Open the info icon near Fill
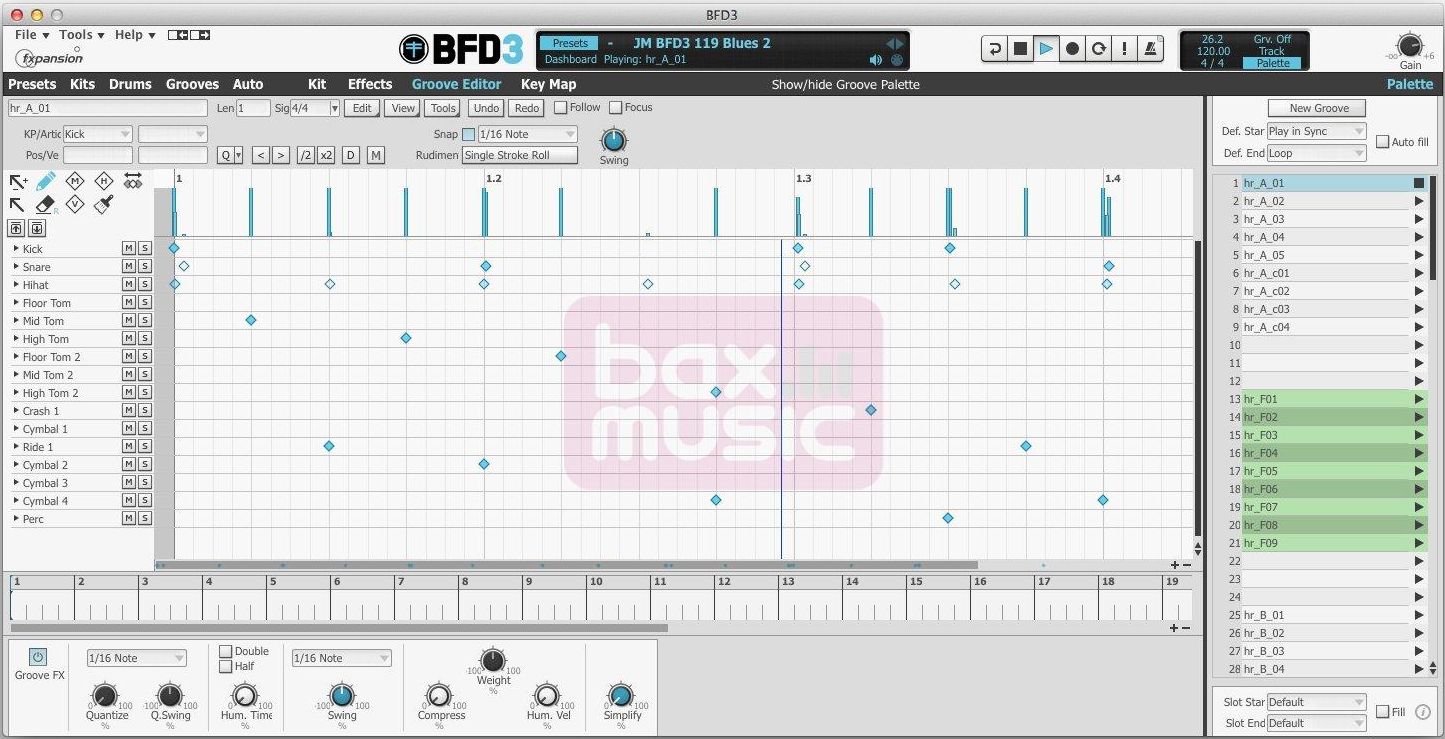Image resolution: width=1445 pixels, height=739 pixels. click(x=1422, y=712)
